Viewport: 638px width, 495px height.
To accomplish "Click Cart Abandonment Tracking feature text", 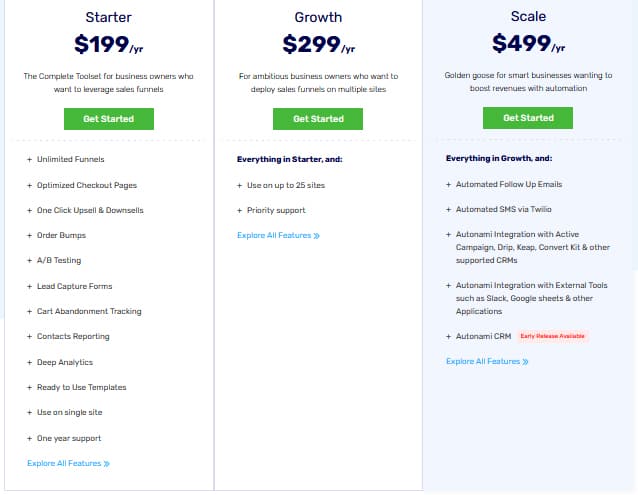I will (x=89, y=311).
